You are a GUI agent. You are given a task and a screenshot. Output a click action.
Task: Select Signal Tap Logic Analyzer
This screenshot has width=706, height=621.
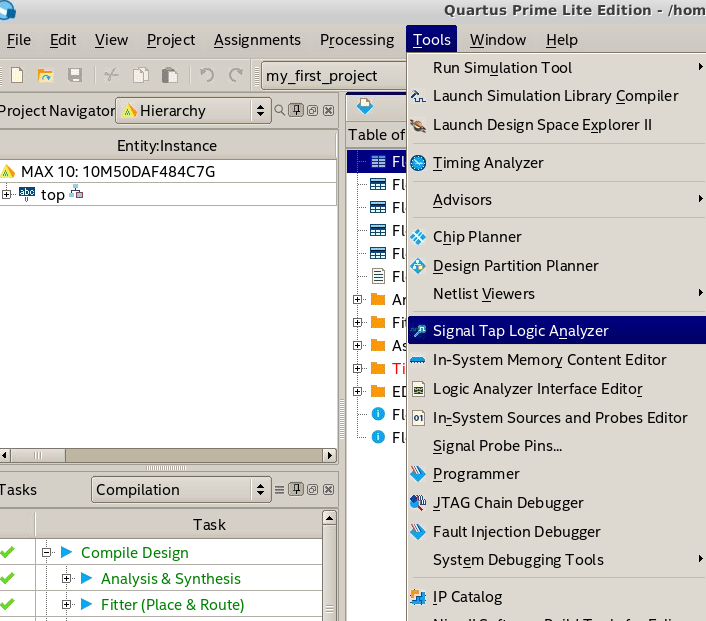click(x=557, y=331)
